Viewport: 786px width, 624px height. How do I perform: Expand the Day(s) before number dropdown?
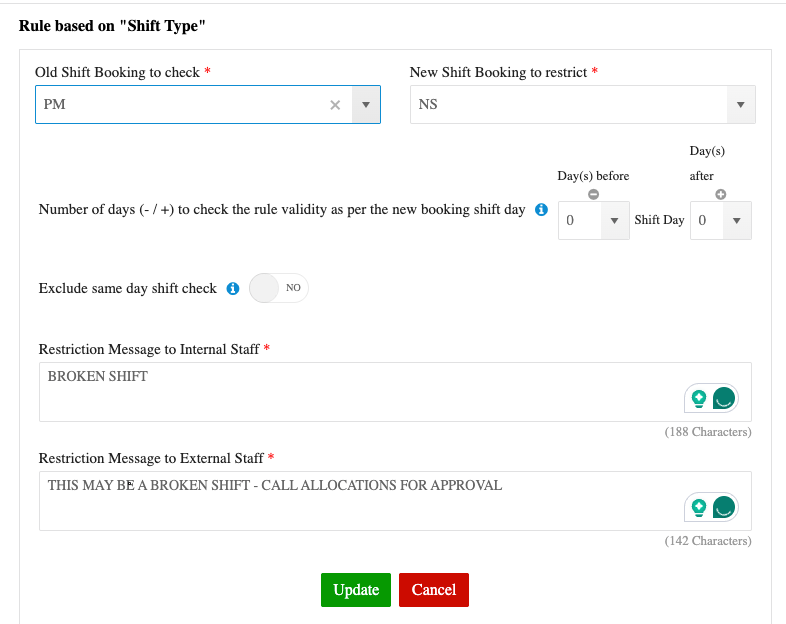[x=614, y=220]
